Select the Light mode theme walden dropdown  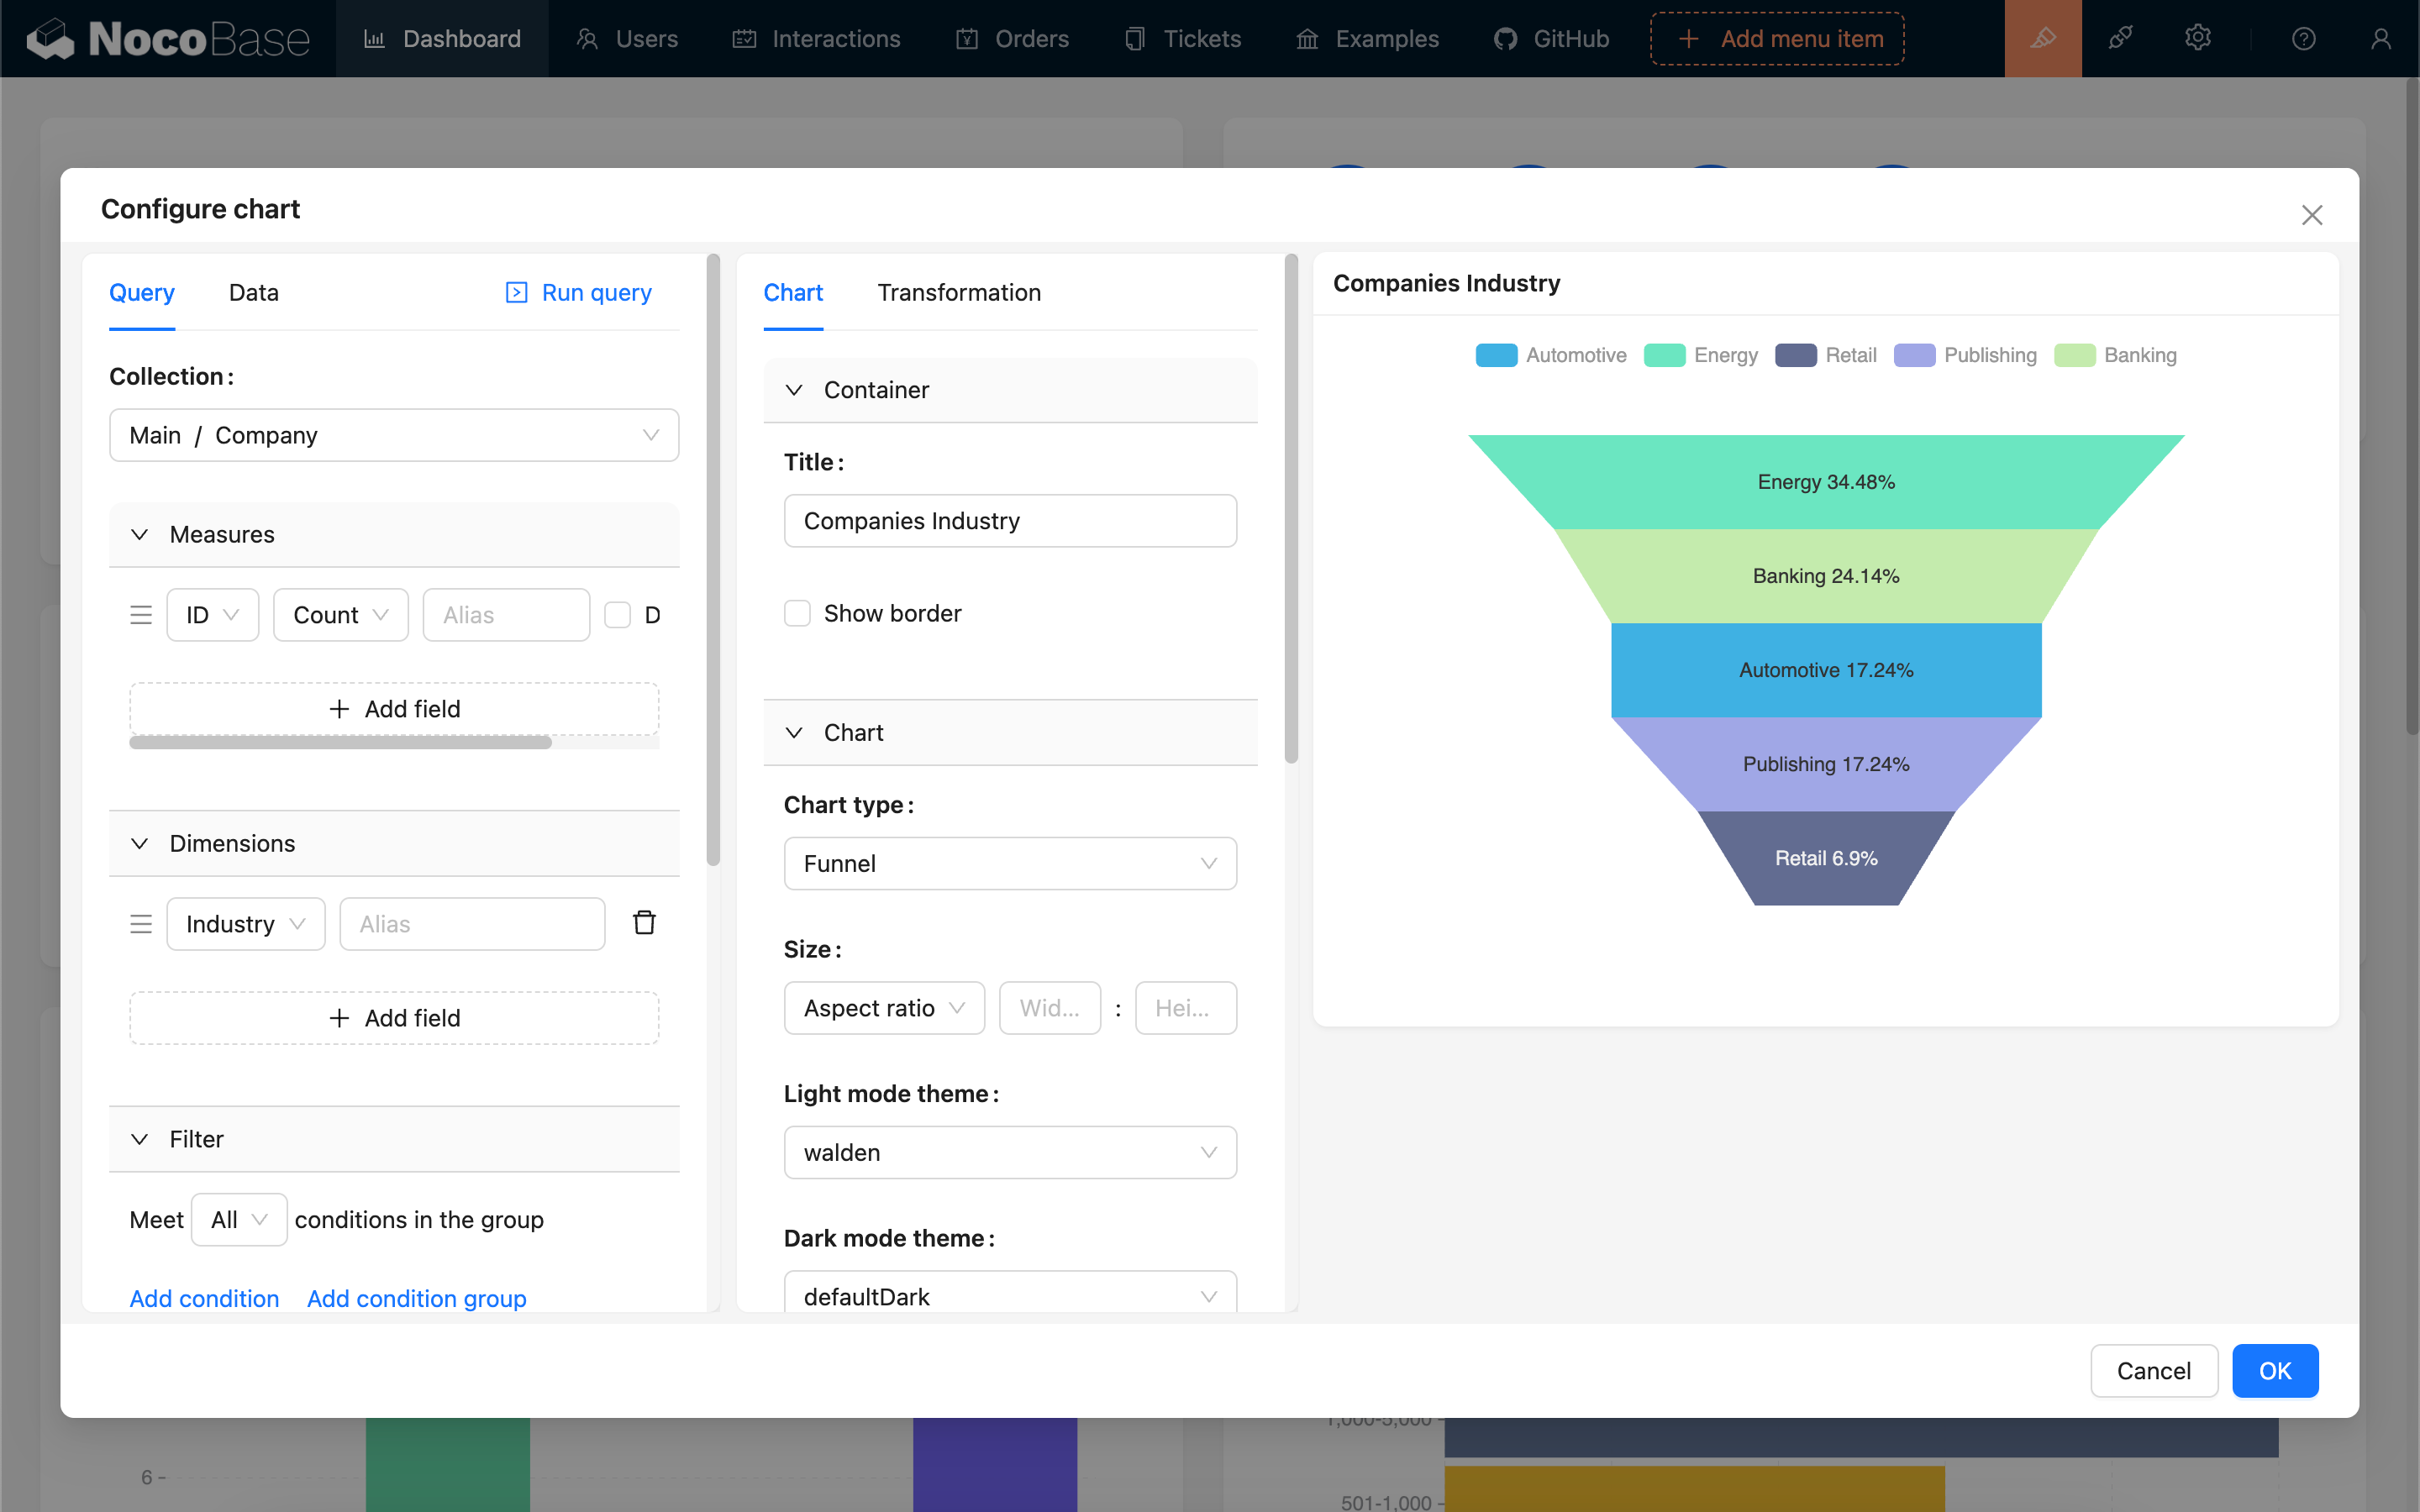pyautogui.click(x=1011, y=1152)
